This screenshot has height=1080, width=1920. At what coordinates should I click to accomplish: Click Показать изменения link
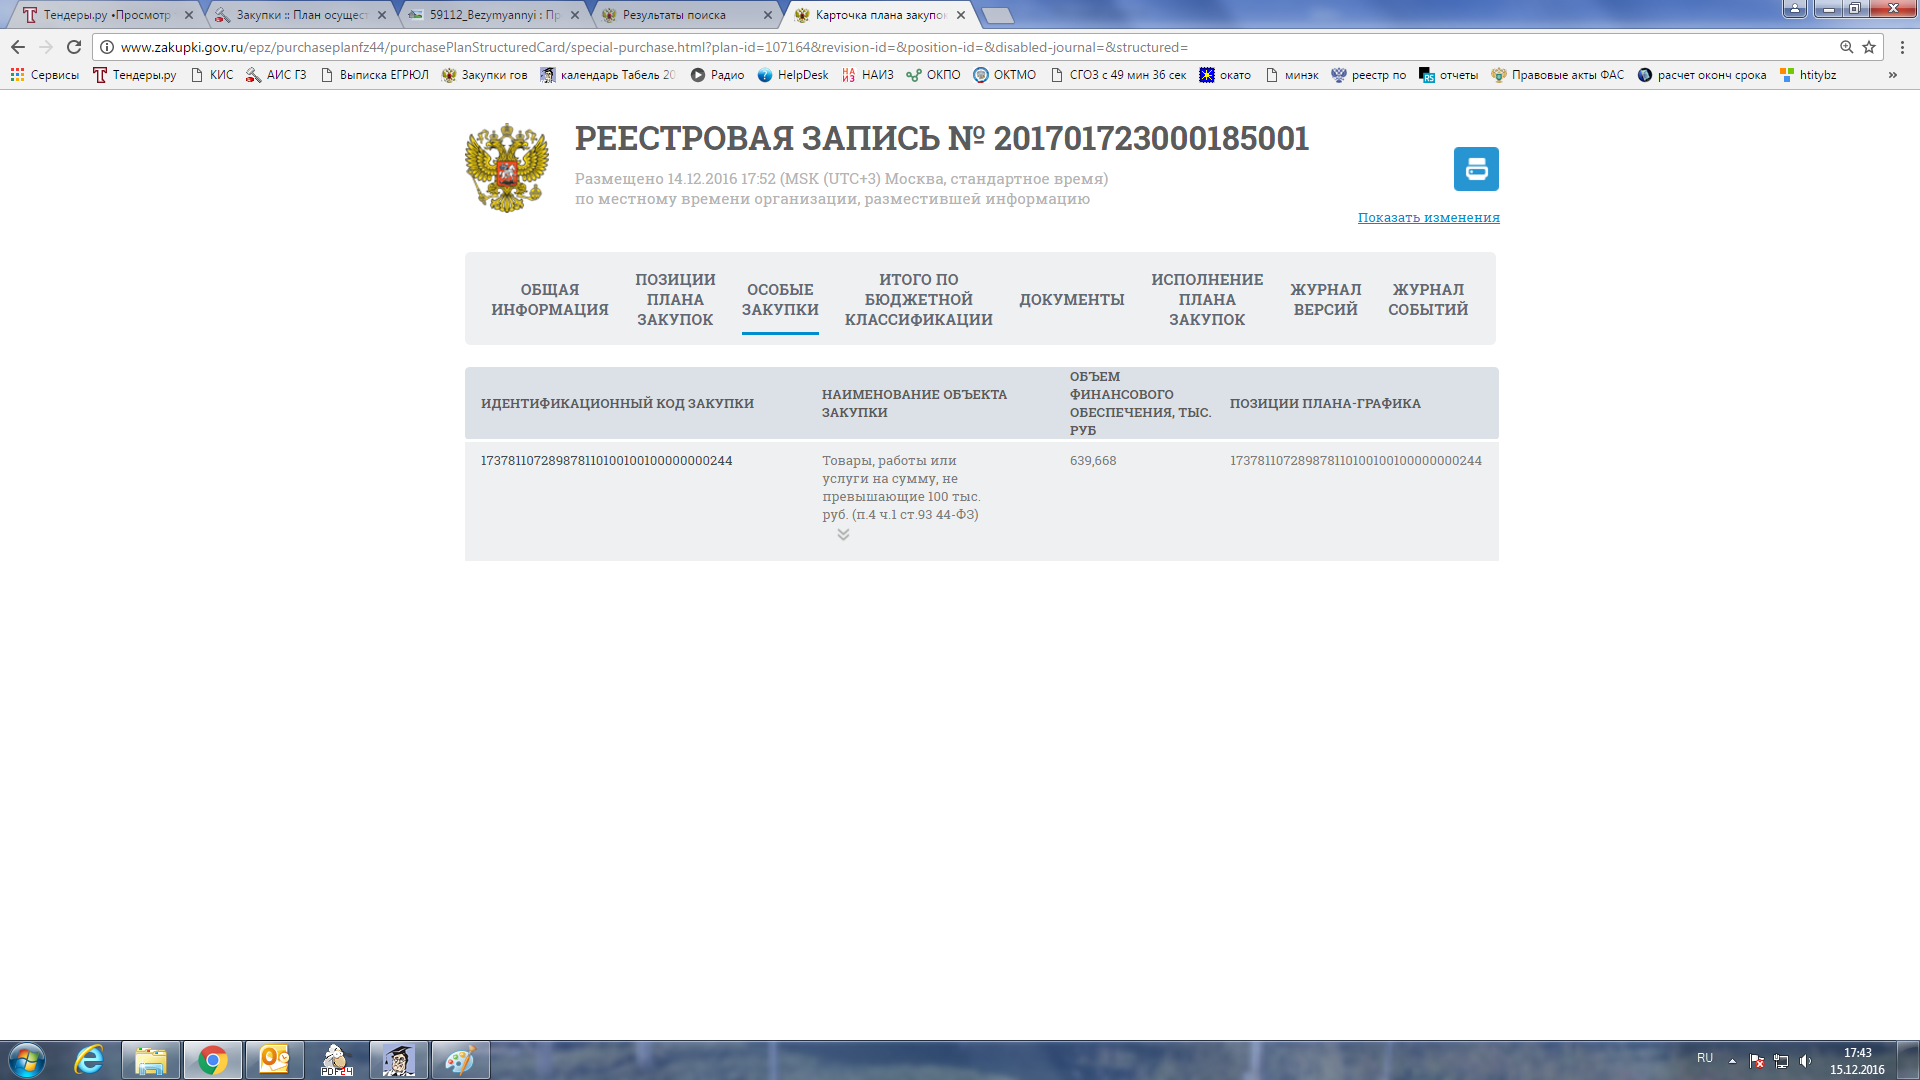point(1428,217)
